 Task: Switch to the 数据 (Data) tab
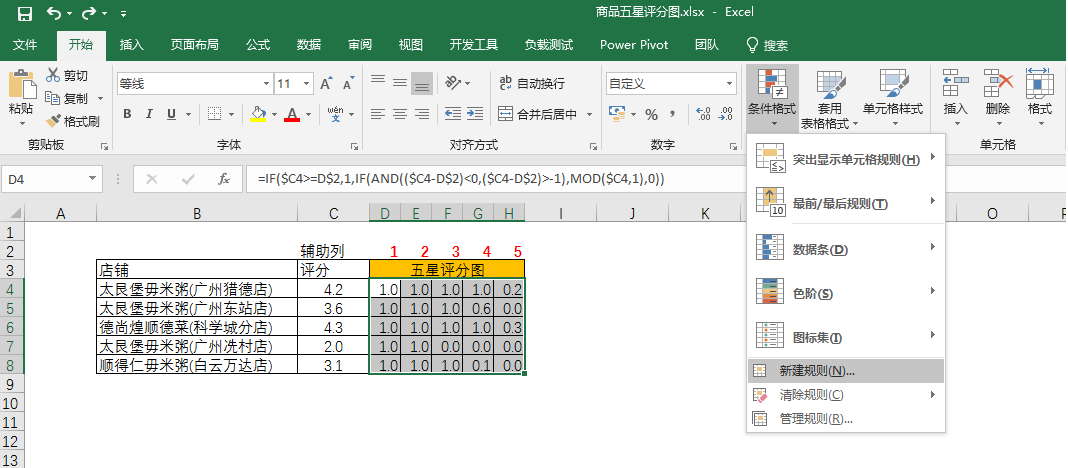(x=309, y=45)
